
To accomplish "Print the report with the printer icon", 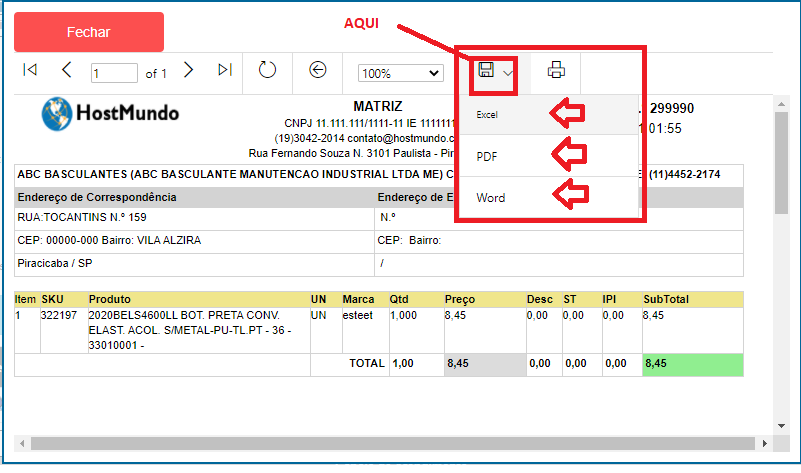I will pos(556,69).
